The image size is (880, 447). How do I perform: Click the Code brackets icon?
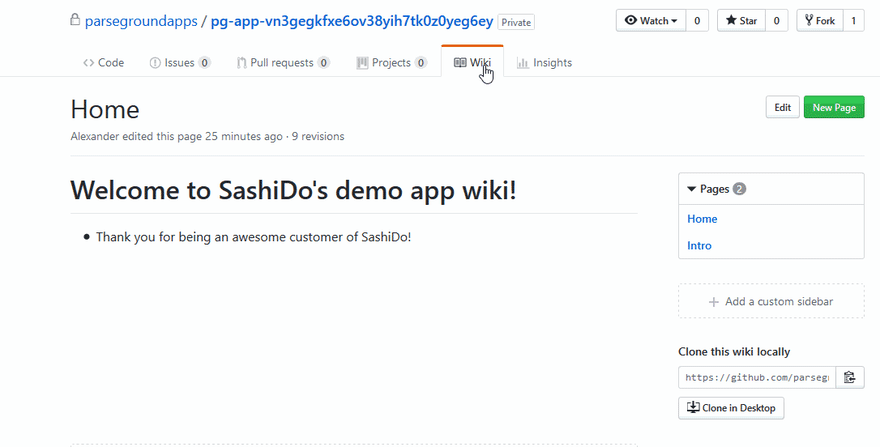click(x=89, y=63)
